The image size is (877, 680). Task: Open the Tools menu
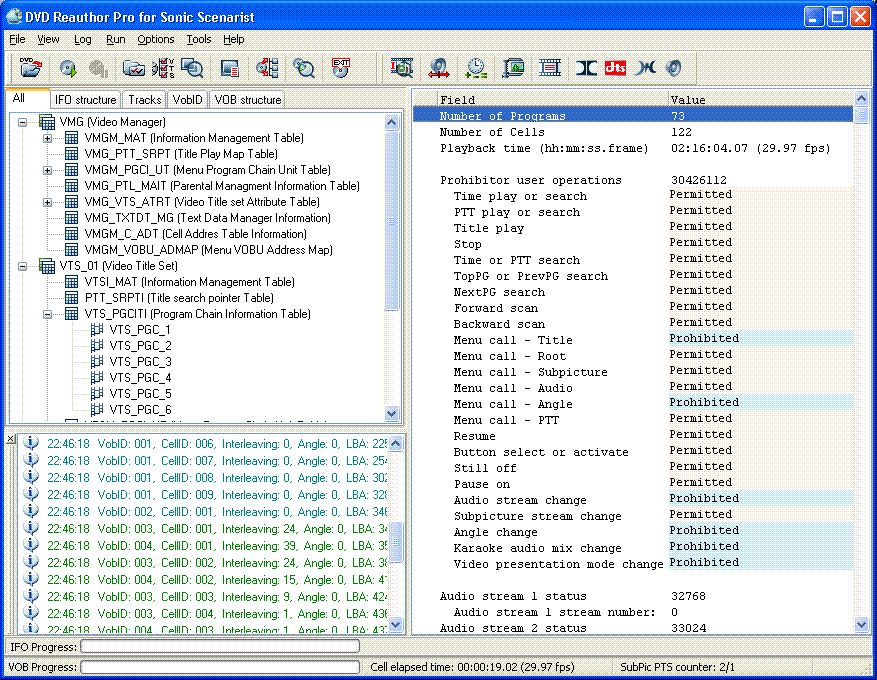pos(199,39)
